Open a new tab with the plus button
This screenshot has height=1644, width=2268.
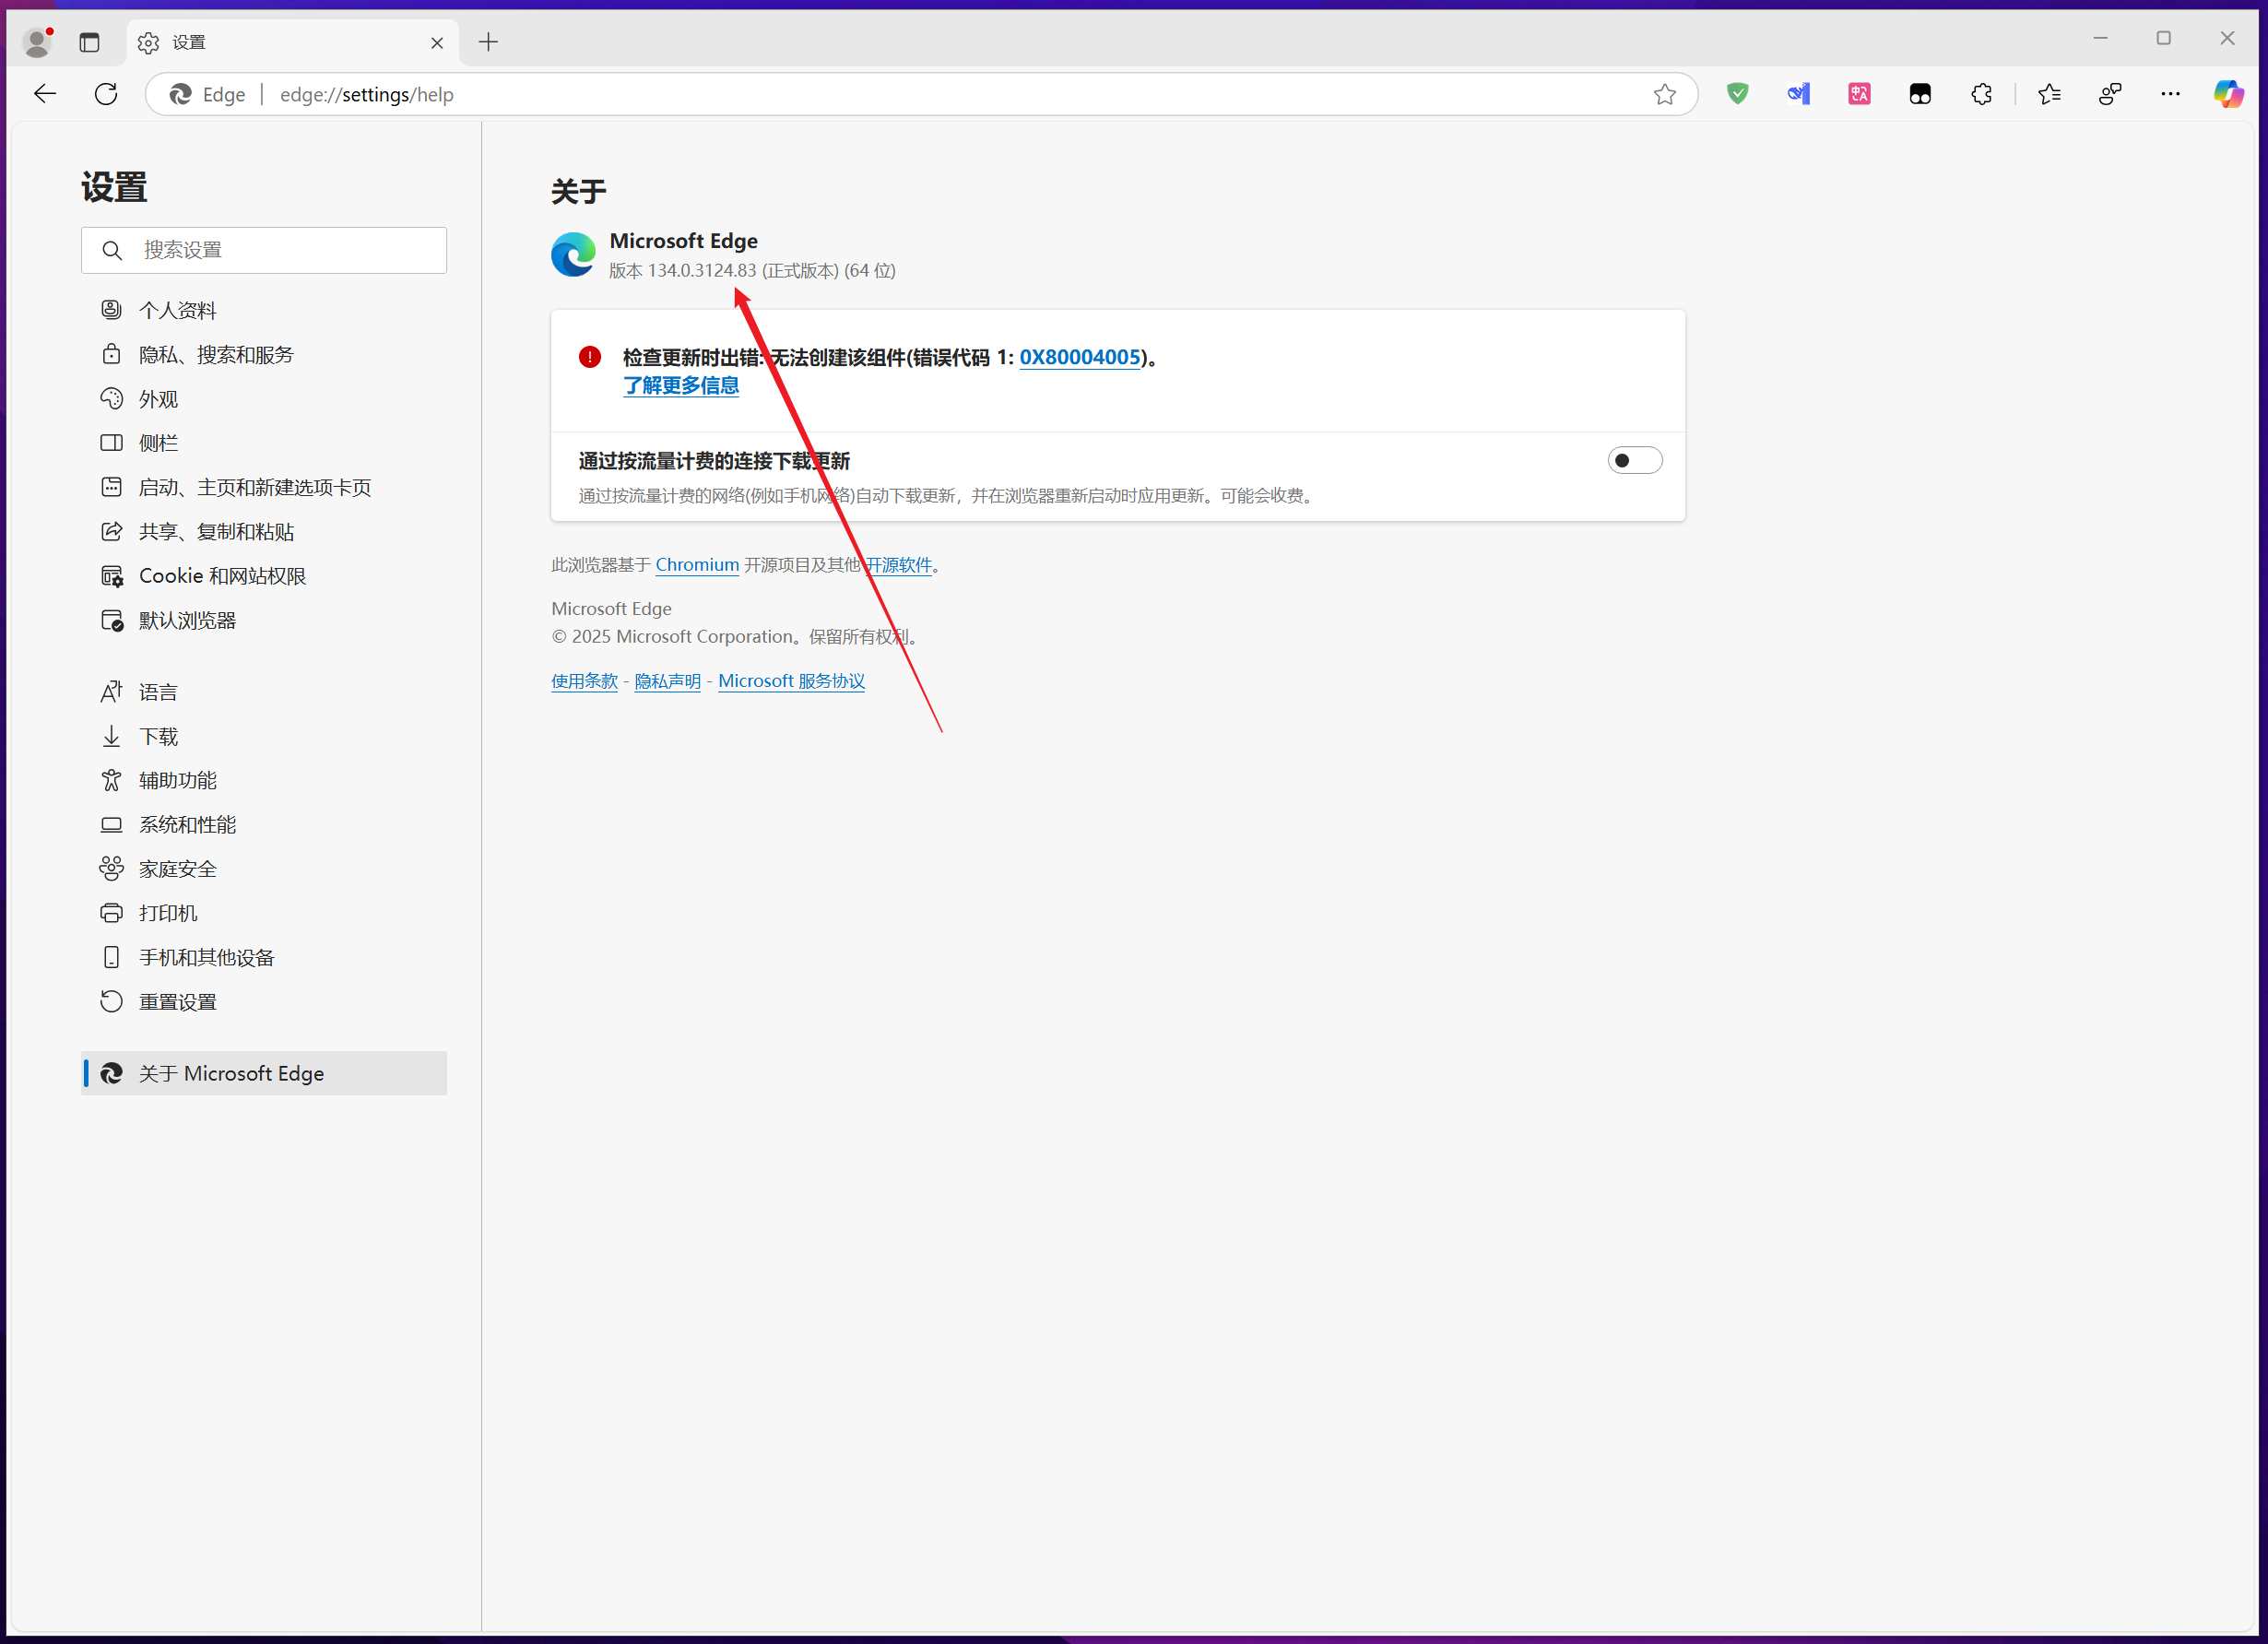[x=488, y=42]
